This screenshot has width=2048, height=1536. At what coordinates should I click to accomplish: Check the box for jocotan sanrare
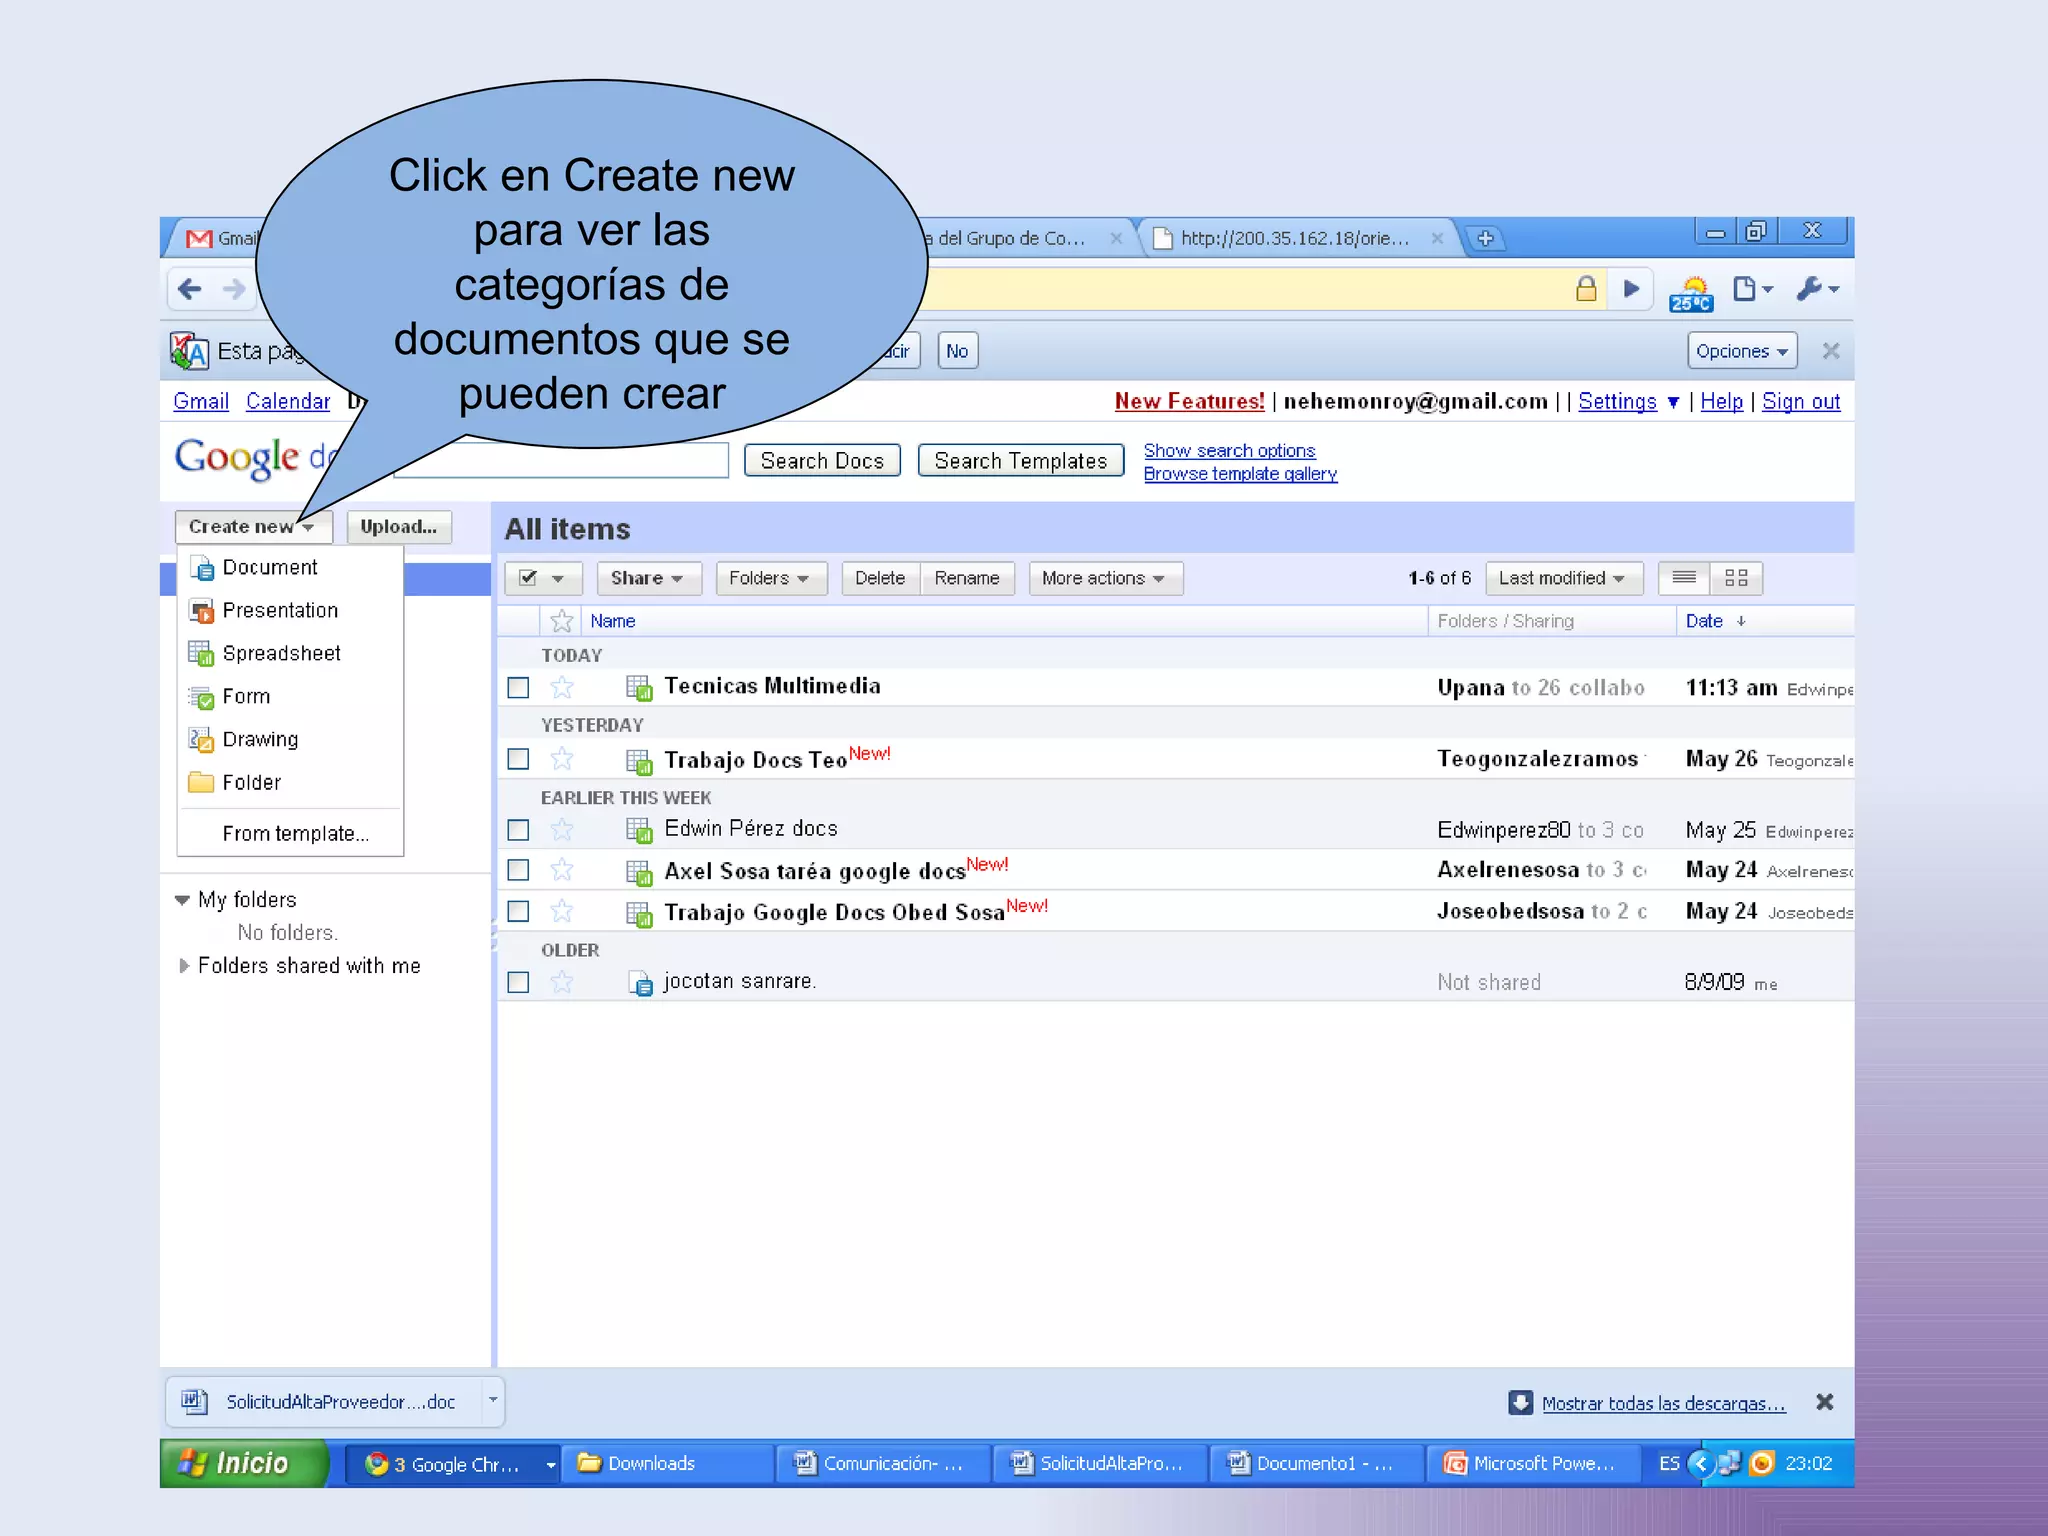coord(518,982)
